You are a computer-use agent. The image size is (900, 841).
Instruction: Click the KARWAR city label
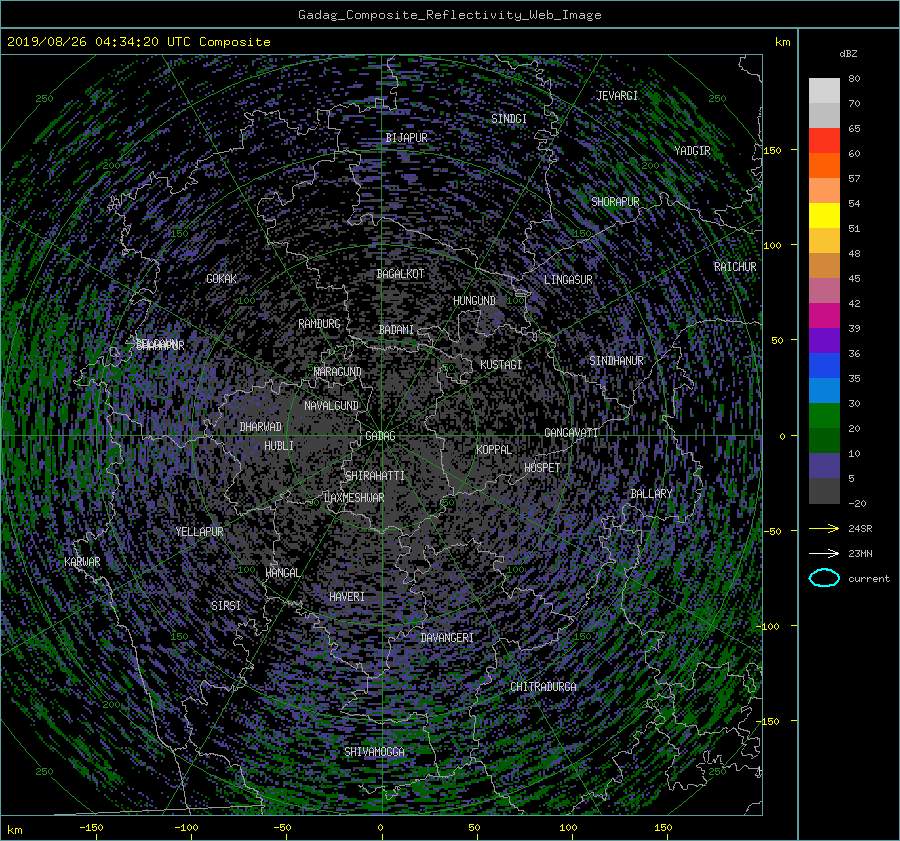click(x=82, y=562)
